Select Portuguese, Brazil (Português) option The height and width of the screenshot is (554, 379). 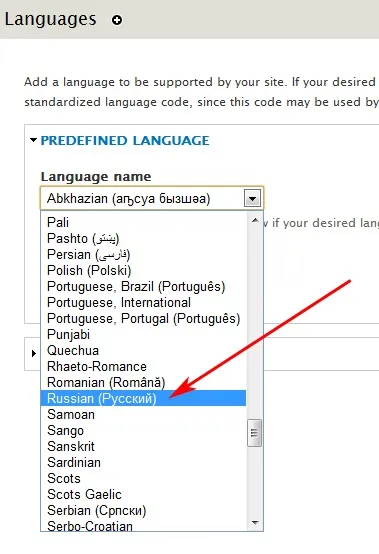click(x=143, y=287)
